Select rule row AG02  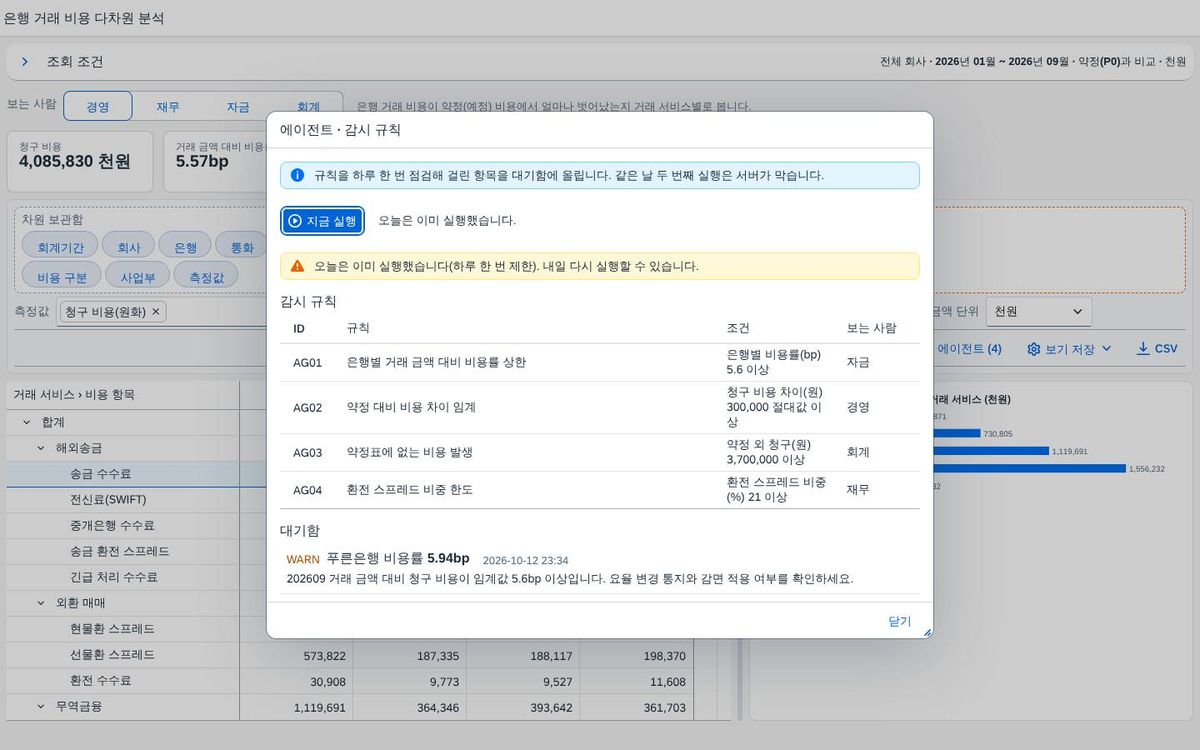point(600,407)
